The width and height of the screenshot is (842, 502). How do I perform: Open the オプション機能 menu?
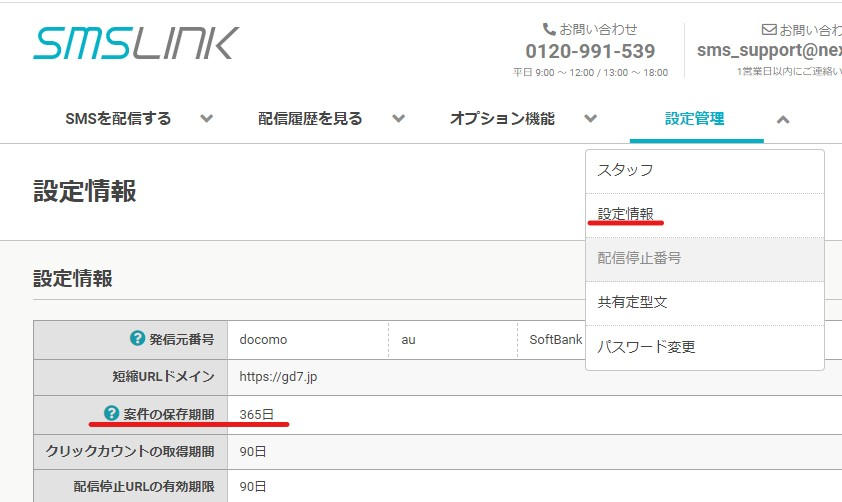pyautogui.click(x=502, y=119)
